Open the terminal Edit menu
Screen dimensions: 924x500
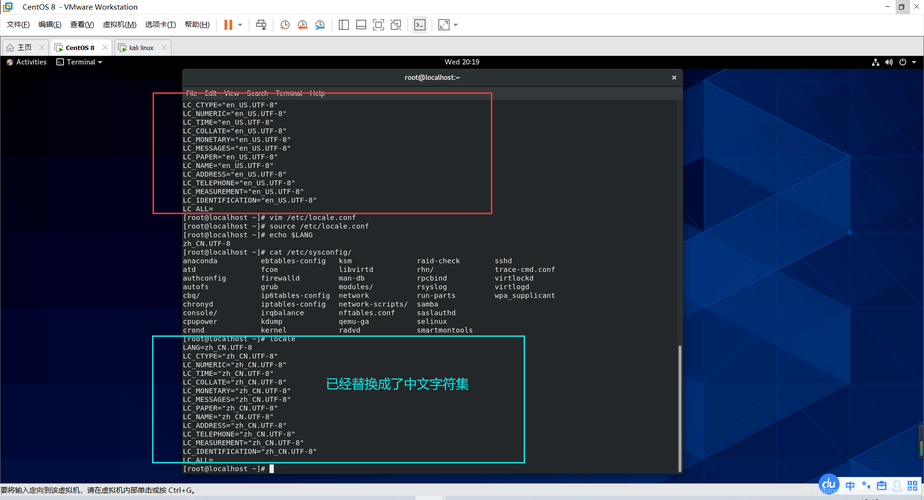pyautogui.click(x=210, y=93)
